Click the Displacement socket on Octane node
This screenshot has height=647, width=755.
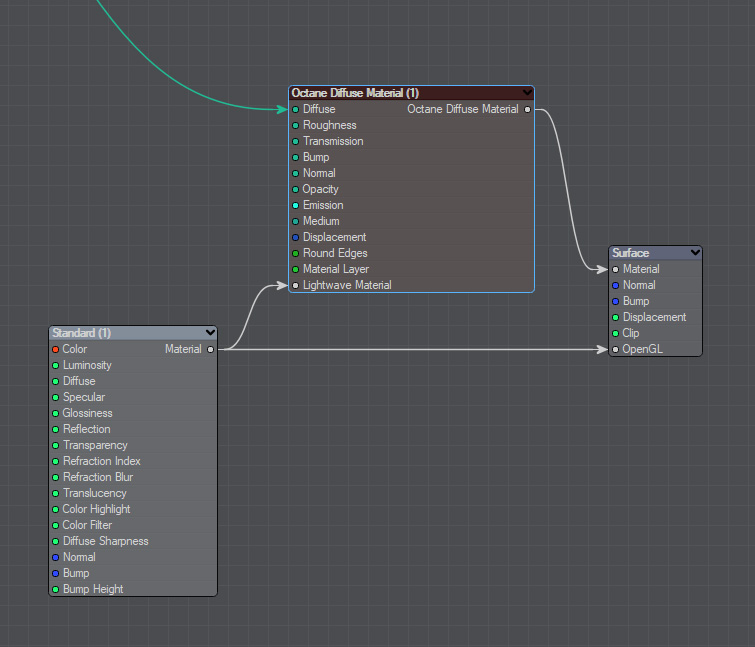point(296,237)
